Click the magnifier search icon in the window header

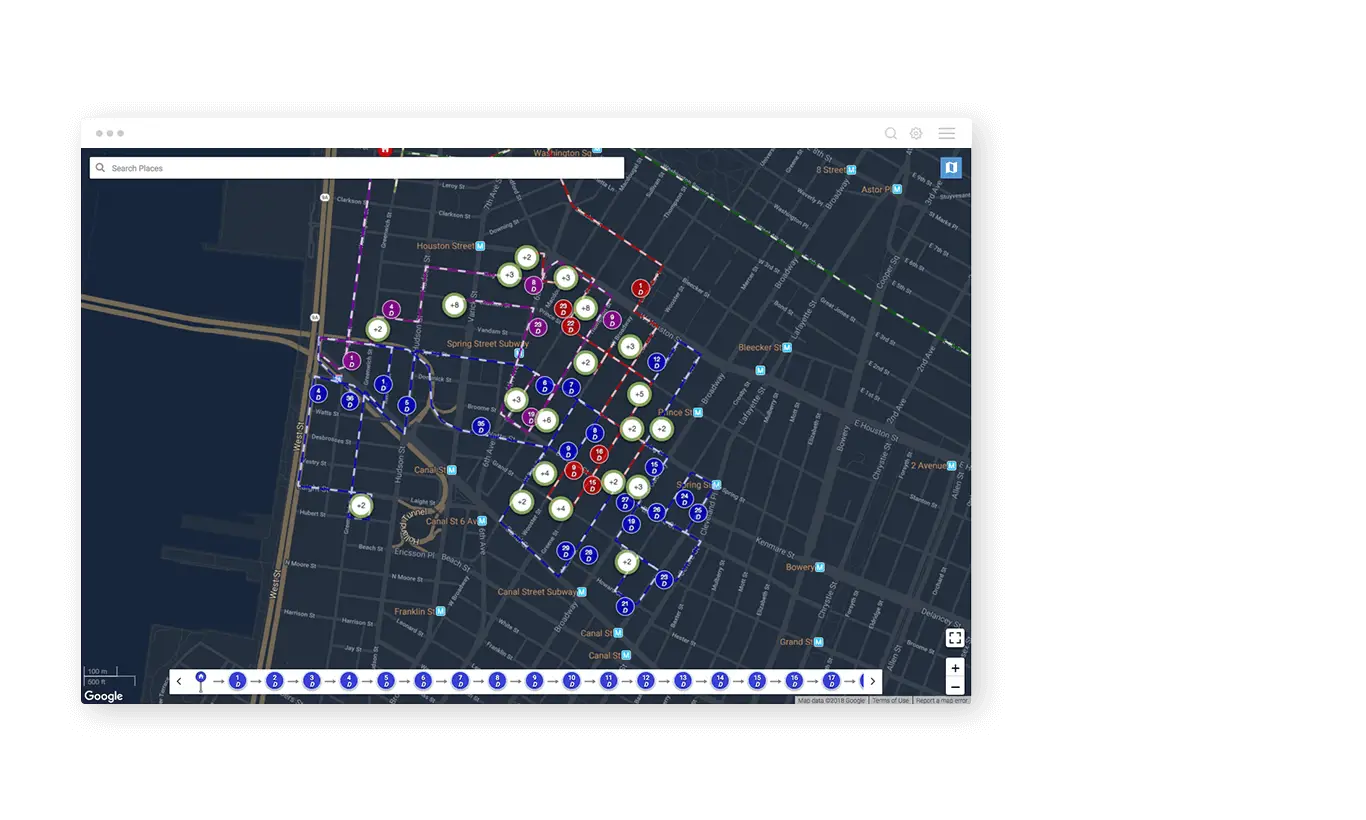tap(891, 133)
